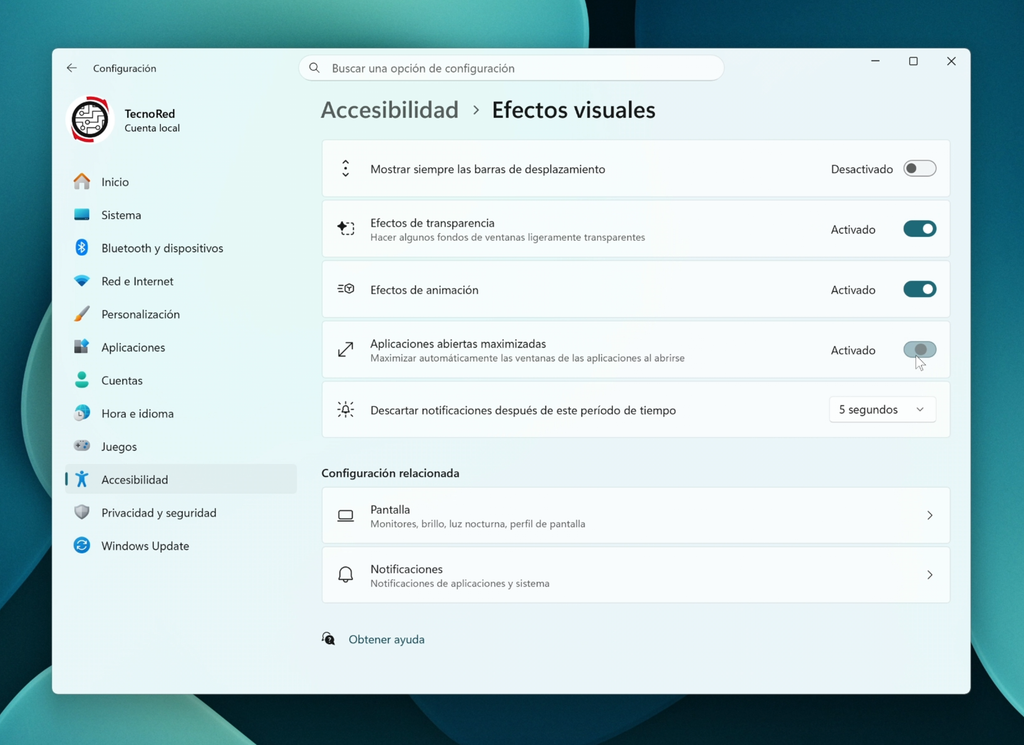Click the Inicio home icon
The width and height of the screenshot is (1024, 745).
(82, 182)
